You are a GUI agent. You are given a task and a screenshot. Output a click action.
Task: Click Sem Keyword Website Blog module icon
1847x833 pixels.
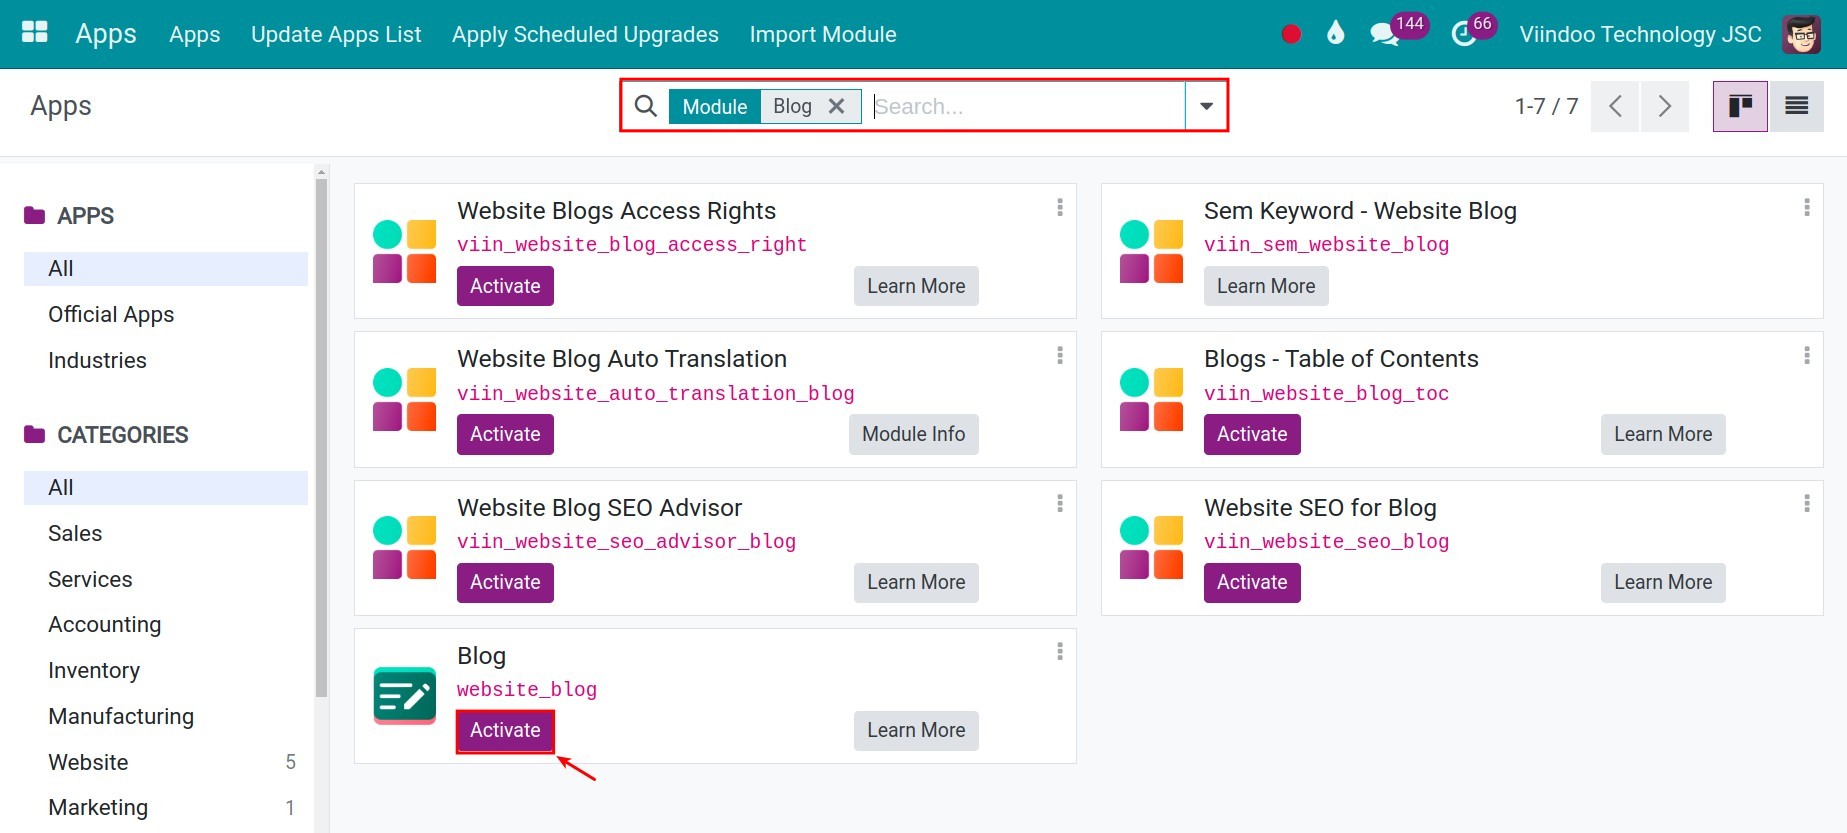pyautogui.click(x=1151, y=251)
